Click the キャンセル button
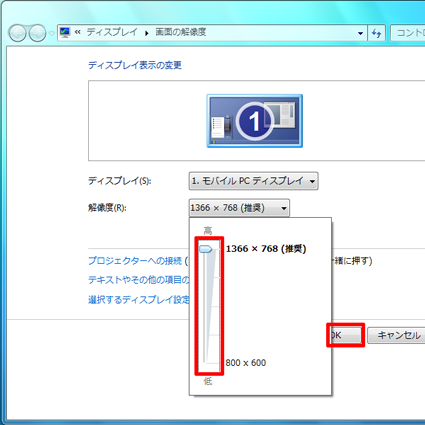The width and height of the screenshot is (425, 425). pos(396,335)
